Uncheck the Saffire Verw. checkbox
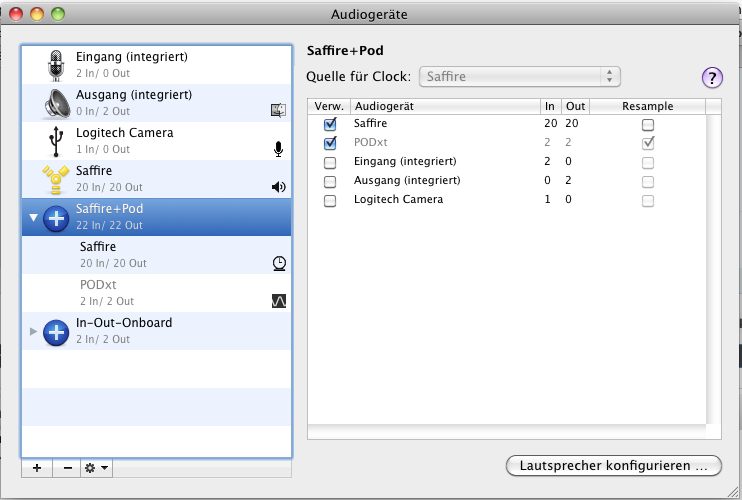Screen dimensions: 742x500 (330, 124)
